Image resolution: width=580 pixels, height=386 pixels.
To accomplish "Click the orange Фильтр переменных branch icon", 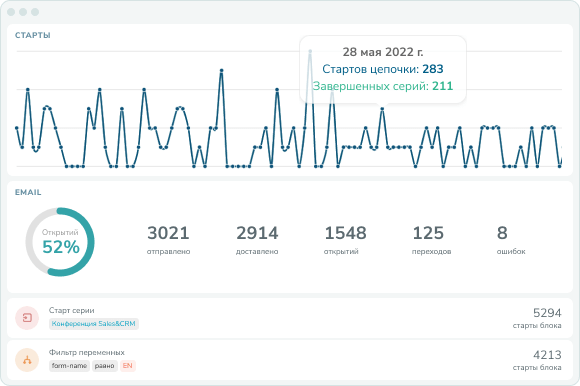I will (27, 360).
